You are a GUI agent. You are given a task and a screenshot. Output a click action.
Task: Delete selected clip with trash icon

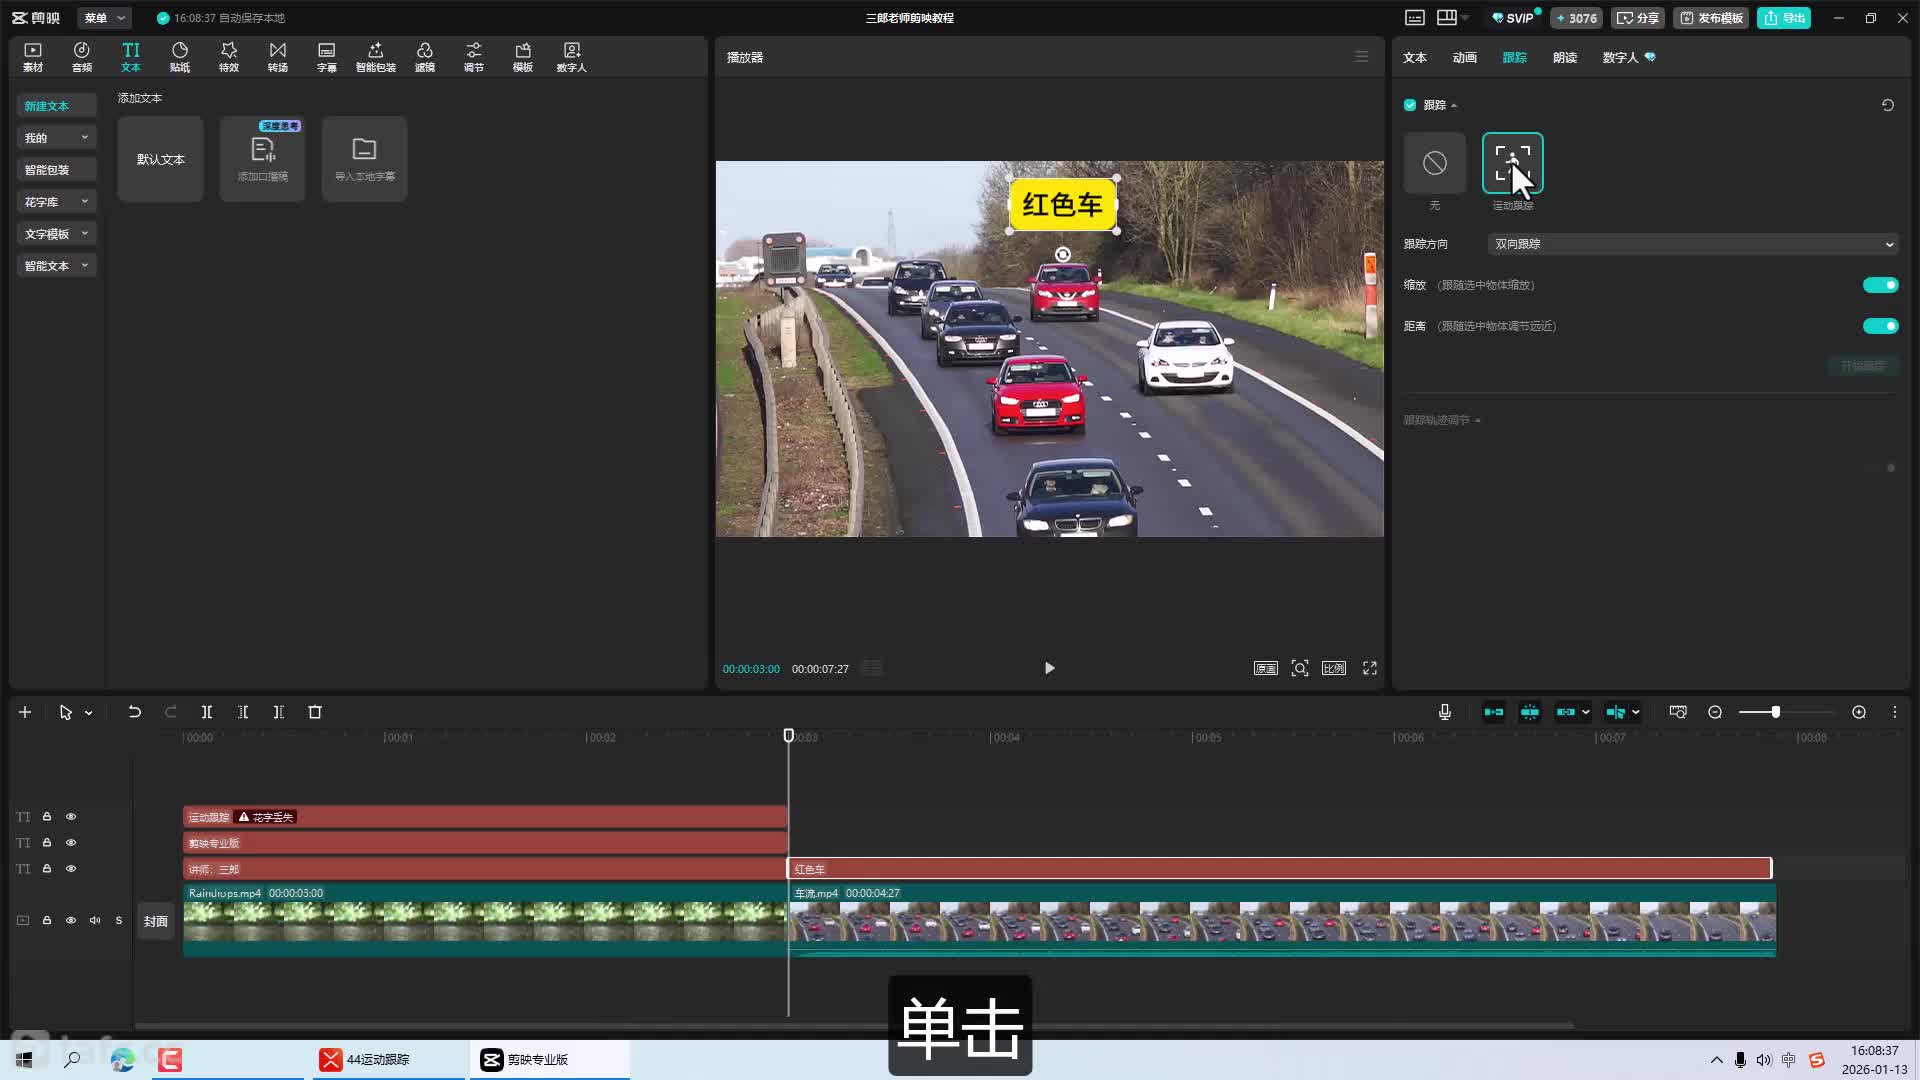coord(315,712)
